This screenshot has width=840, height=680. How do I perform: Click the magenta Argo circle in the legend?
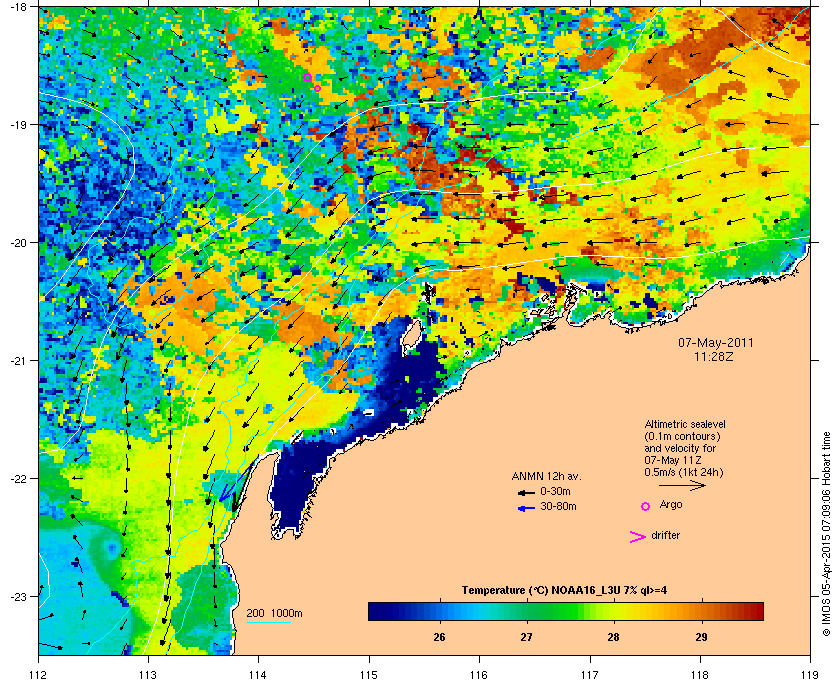click(x=646, y=506)
